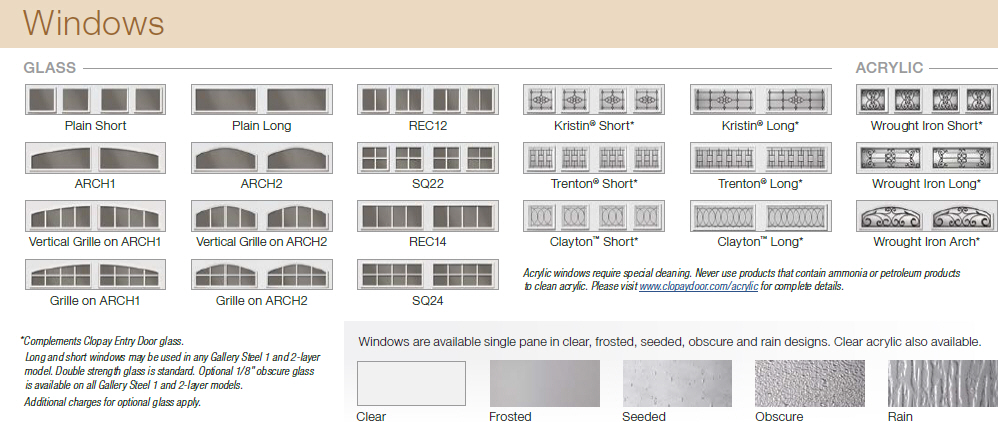
Task: Select the Plain Short window design
Action: (x=95, y=100)
